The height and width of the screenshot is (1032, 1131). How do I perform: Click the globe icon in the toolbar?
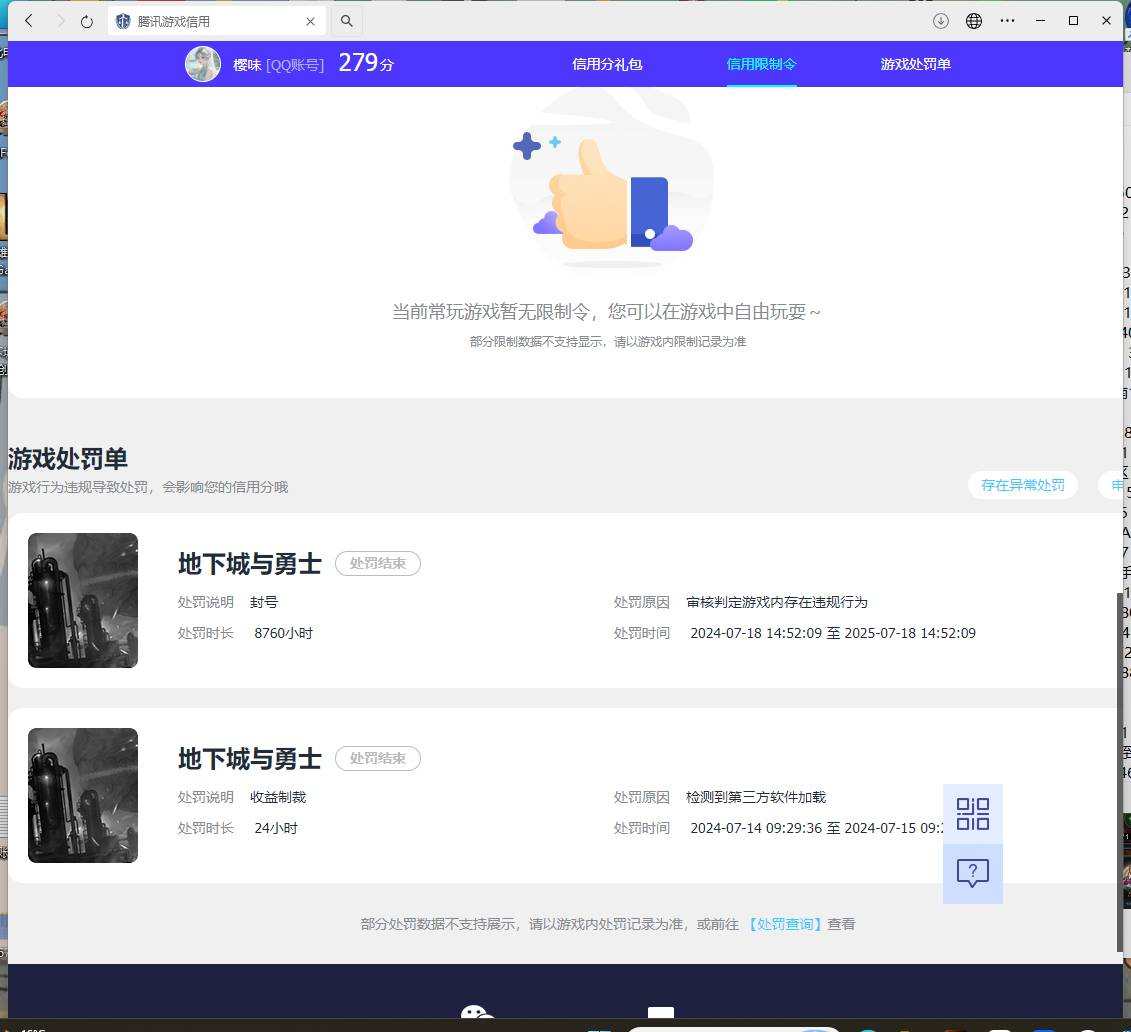974,21
